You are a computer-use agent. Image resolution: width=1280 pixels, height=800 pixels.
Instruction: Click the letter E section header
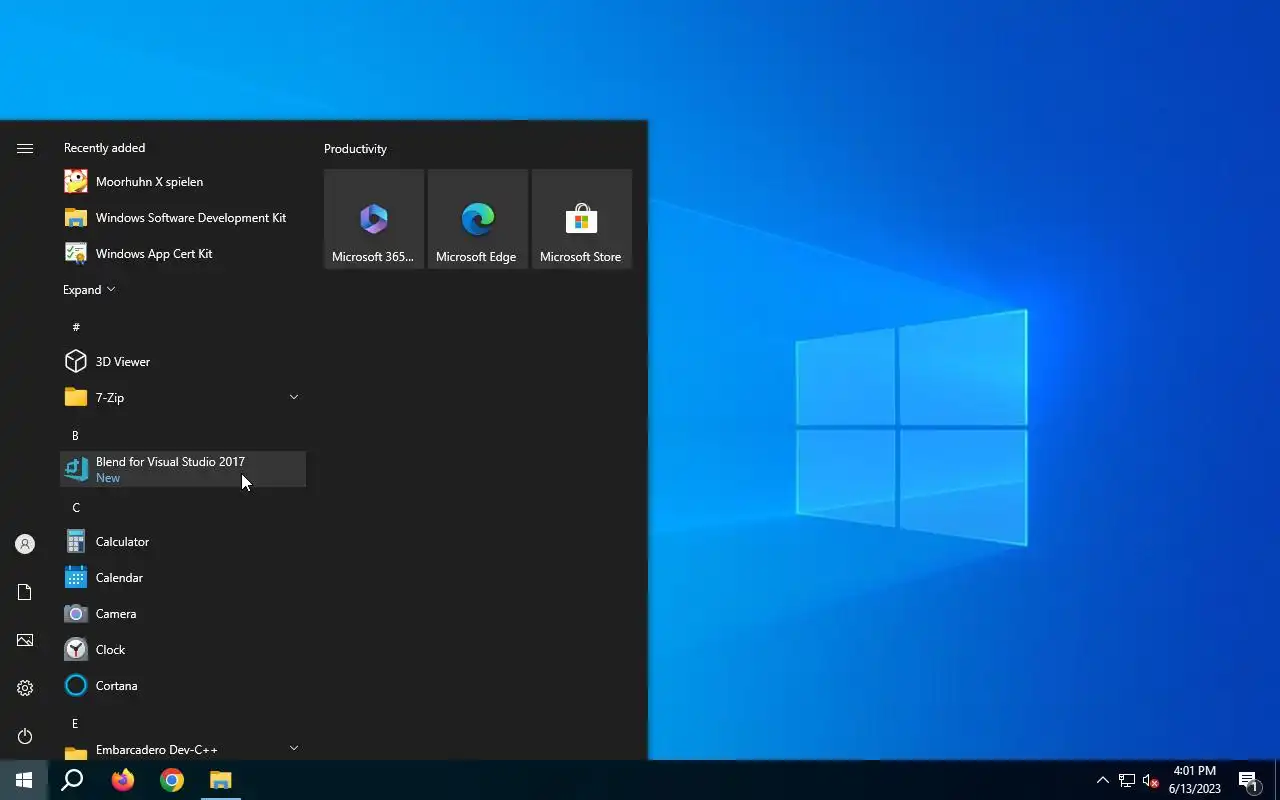[x=76, y=724]
